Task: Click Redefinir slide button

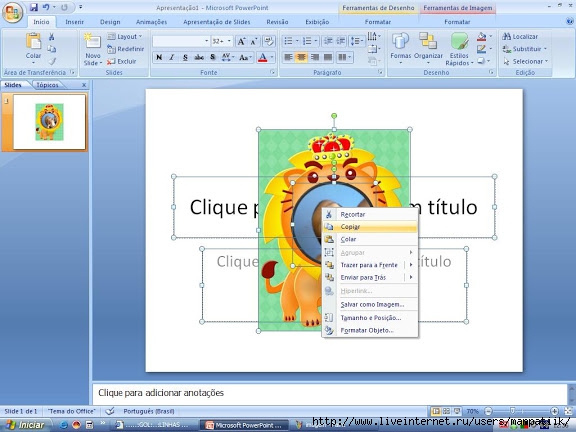Action: tap(125, 49)
